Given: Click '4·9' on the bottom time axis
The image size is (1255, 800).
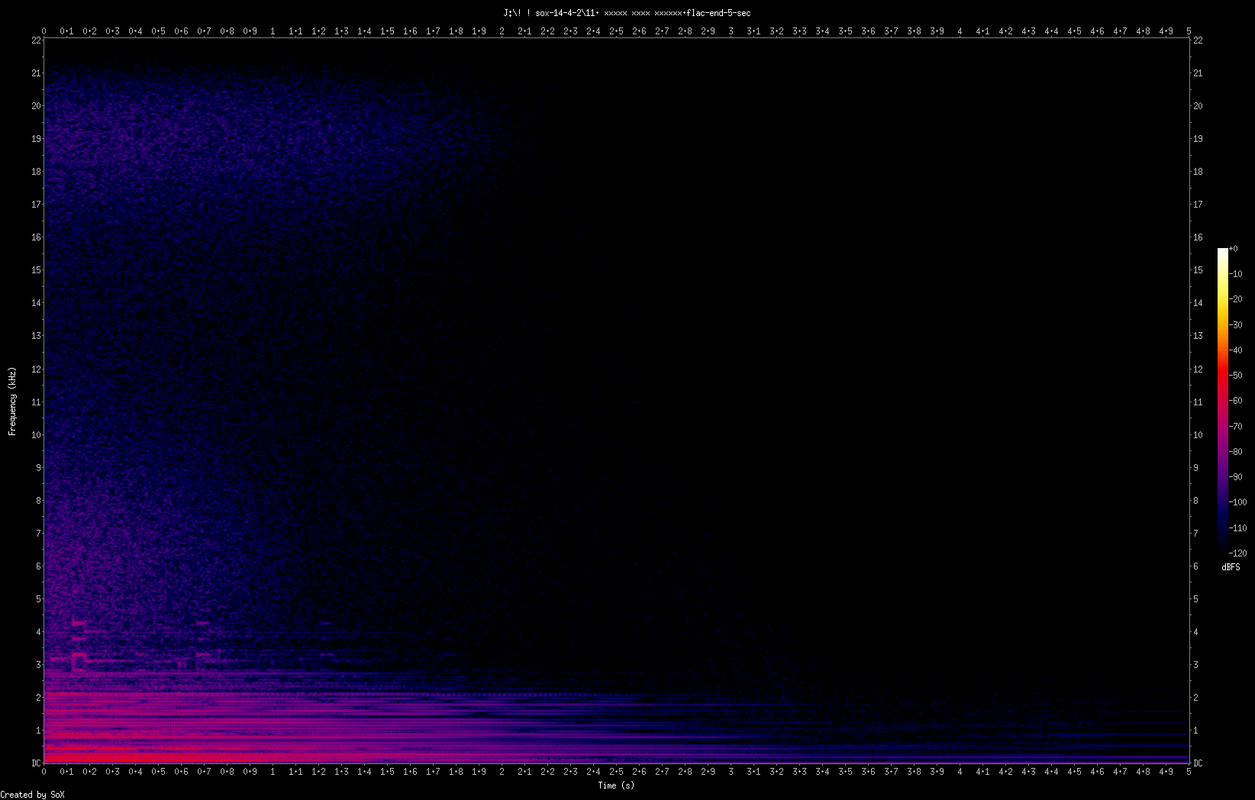Looking at the screenshot, I should click(x=1166, y=772).
